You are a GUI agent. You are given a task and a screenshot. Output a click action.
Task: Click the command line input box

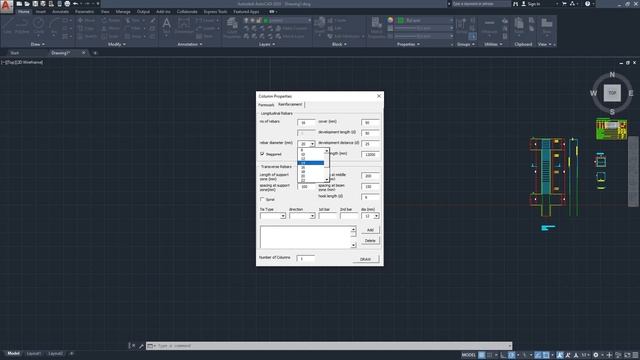coord(329,346)
